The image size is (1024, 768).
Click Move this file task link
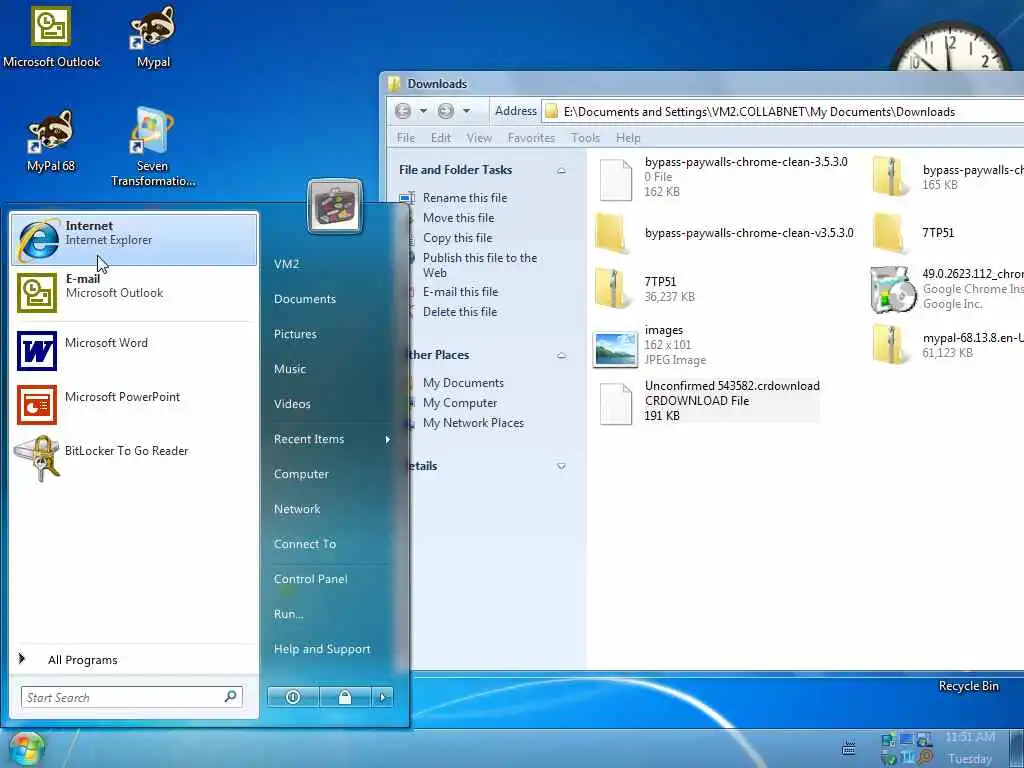point(458,217)
